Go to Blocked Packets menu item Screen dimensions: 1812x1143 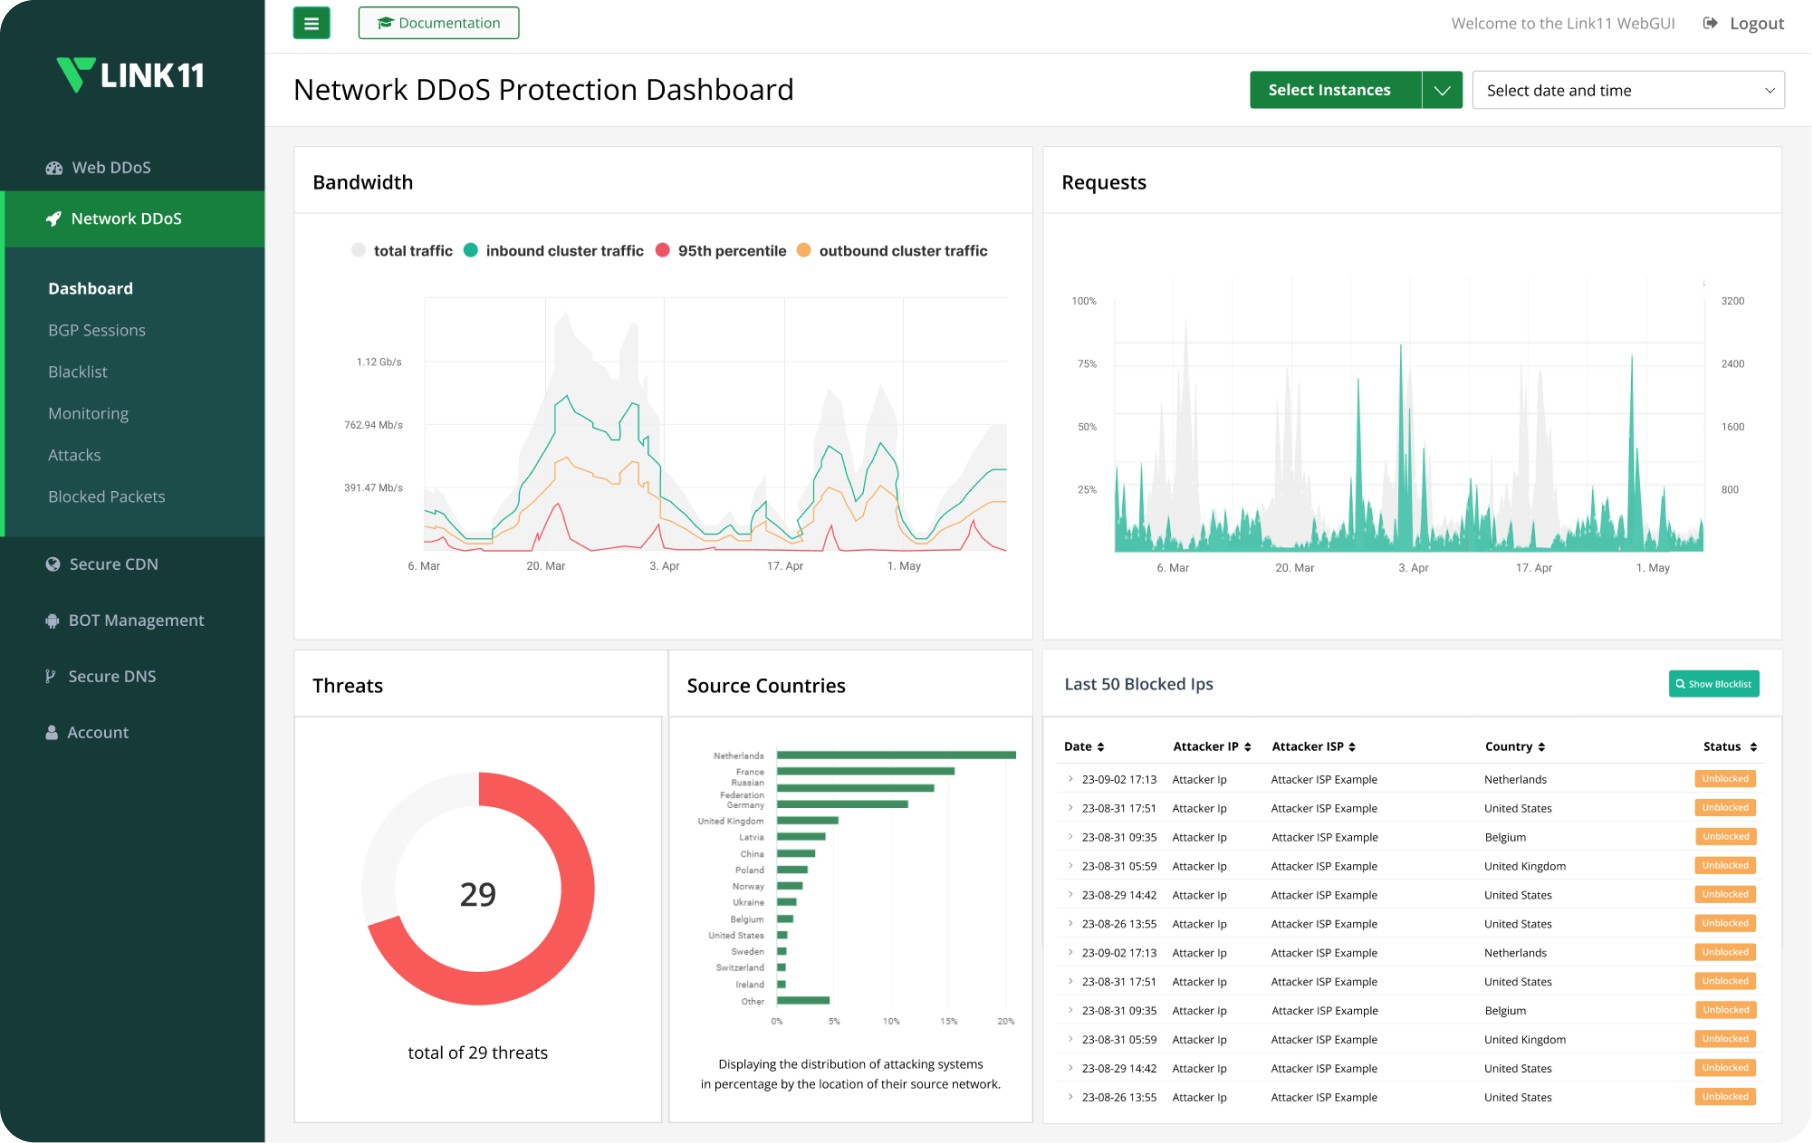coord(106,496)
